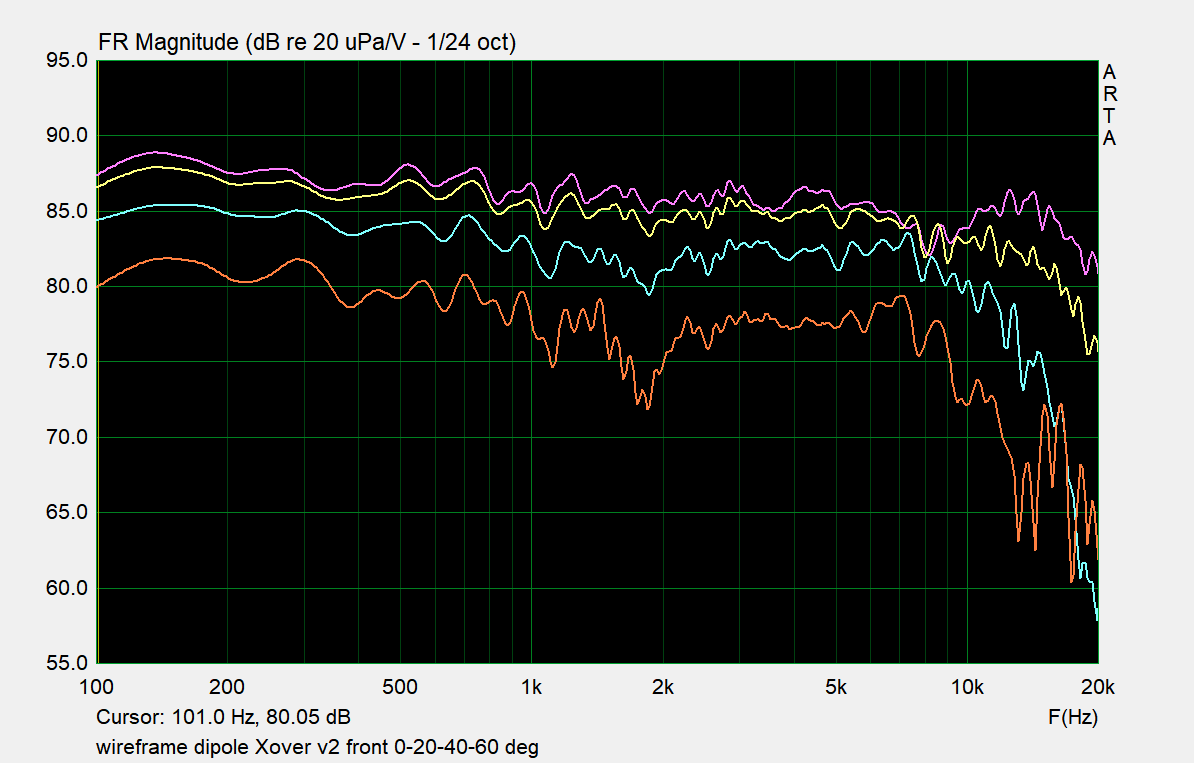
Task: Click the 5k frequency axis label
Action: (x=835, y=687)
